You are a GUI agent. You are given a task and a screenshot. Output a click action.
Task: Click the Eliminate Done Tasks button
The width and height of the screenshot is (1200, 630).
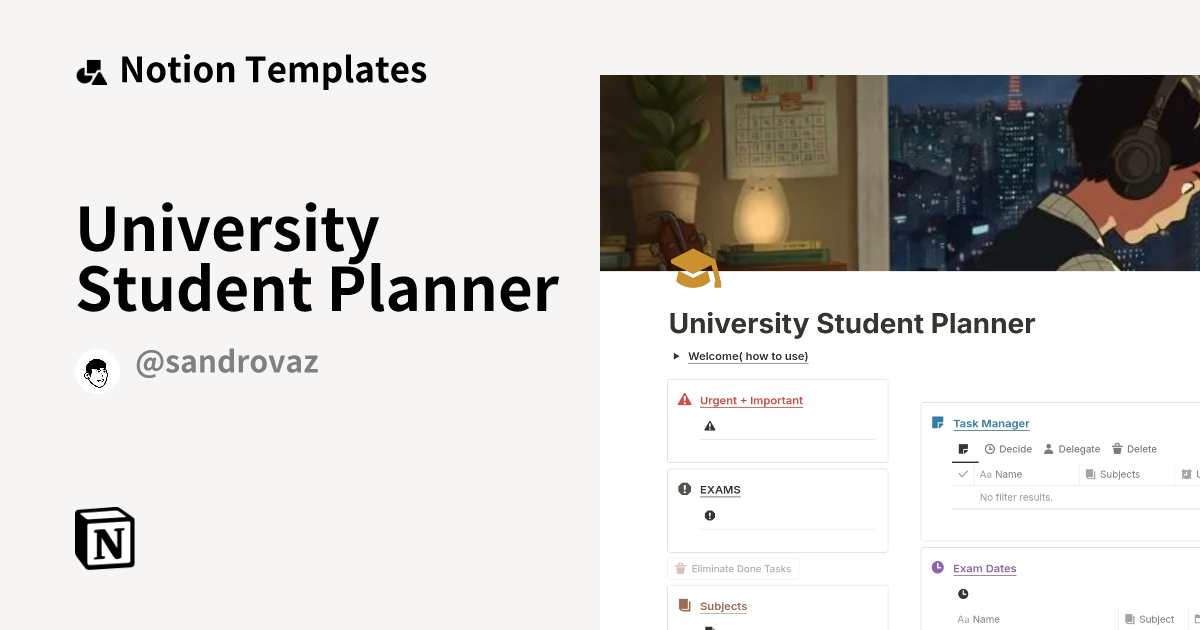tap(733, 568)
